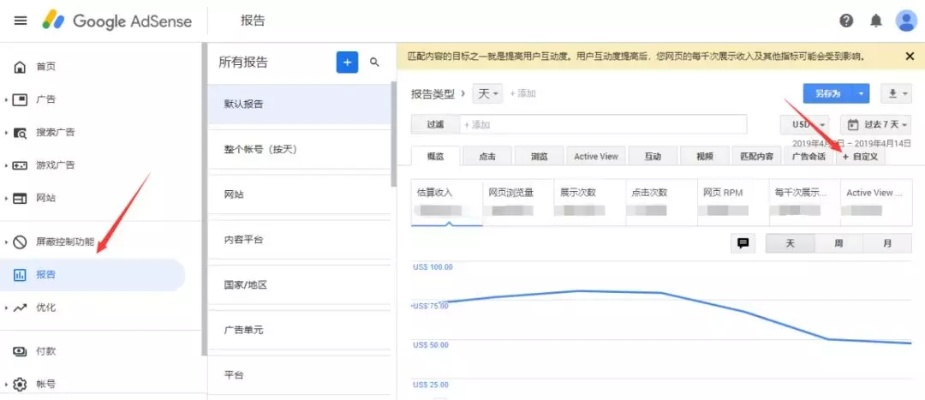Viewport: 925px width, 400px height.
Task: Open the USD currency dropdown
Action: (x=805, y=124)
